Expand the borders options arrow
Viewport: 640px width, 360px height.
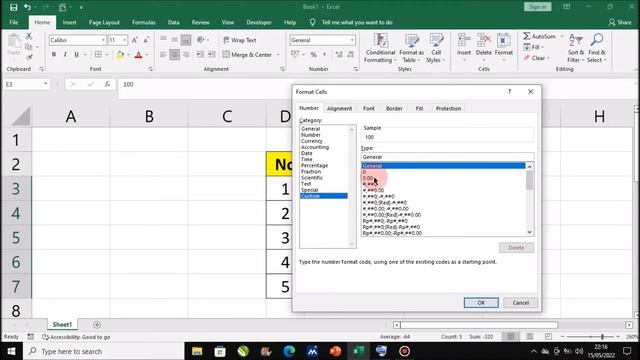click(x=107, y=54)
